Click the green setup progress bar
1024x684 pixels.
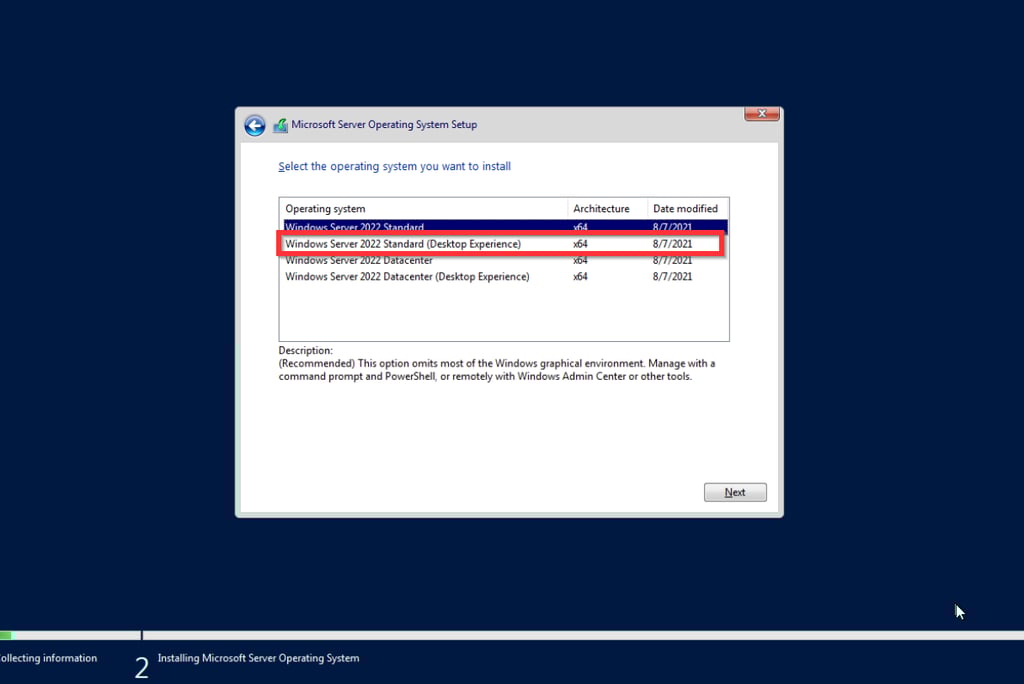[6, 635]
